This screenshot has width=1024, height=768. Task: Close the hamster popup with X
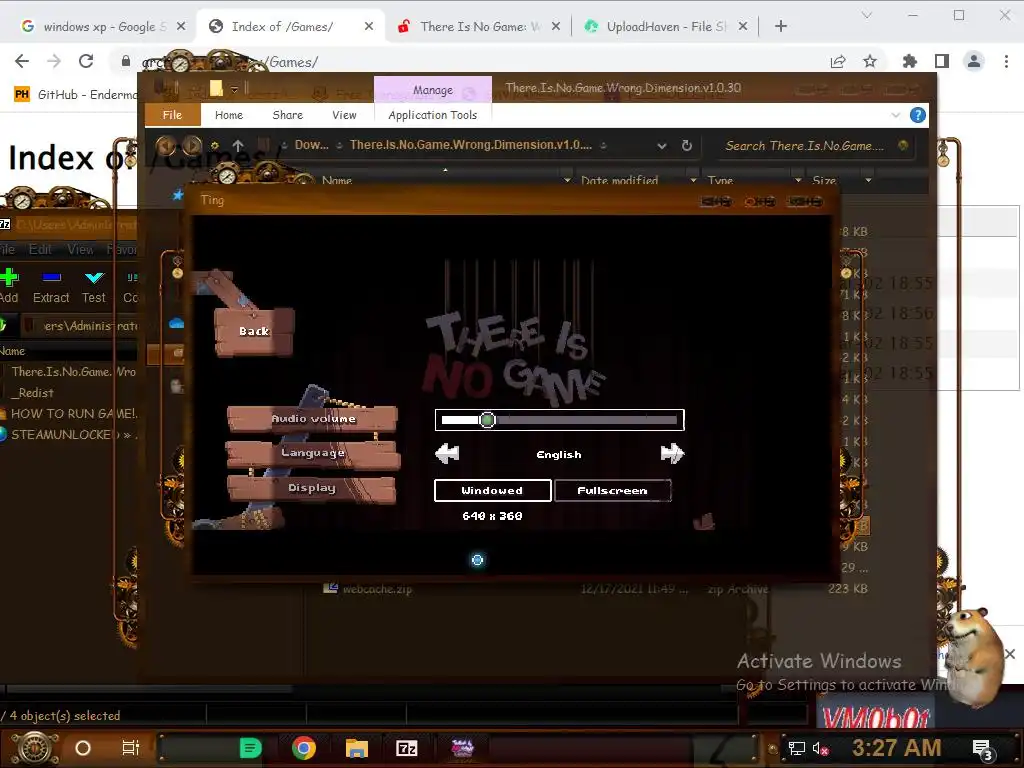click(1010, 654)
